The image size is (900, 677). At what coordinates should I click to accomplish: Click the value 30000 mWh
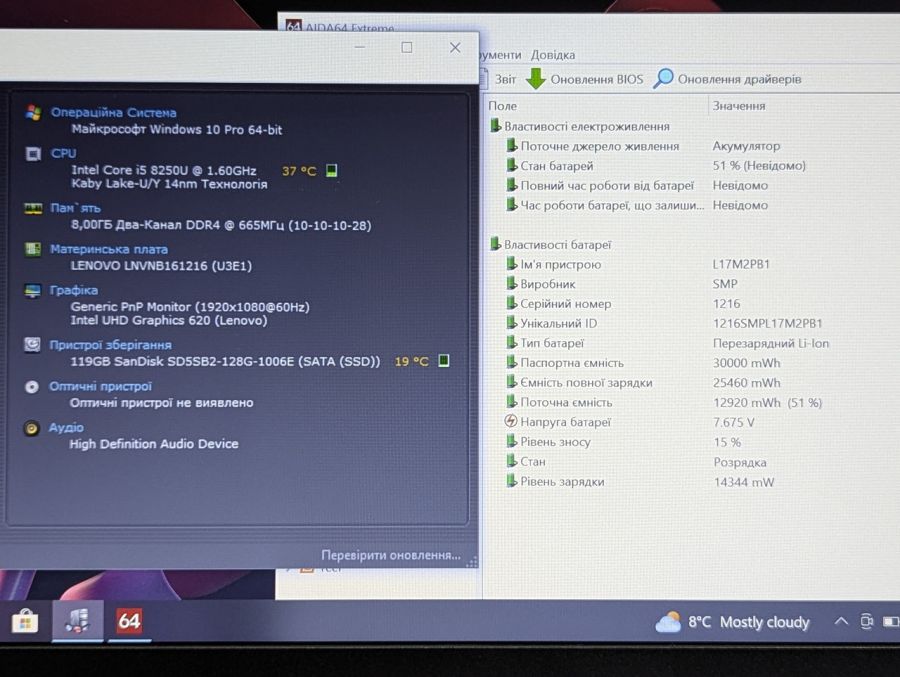(x=746, y=363)
